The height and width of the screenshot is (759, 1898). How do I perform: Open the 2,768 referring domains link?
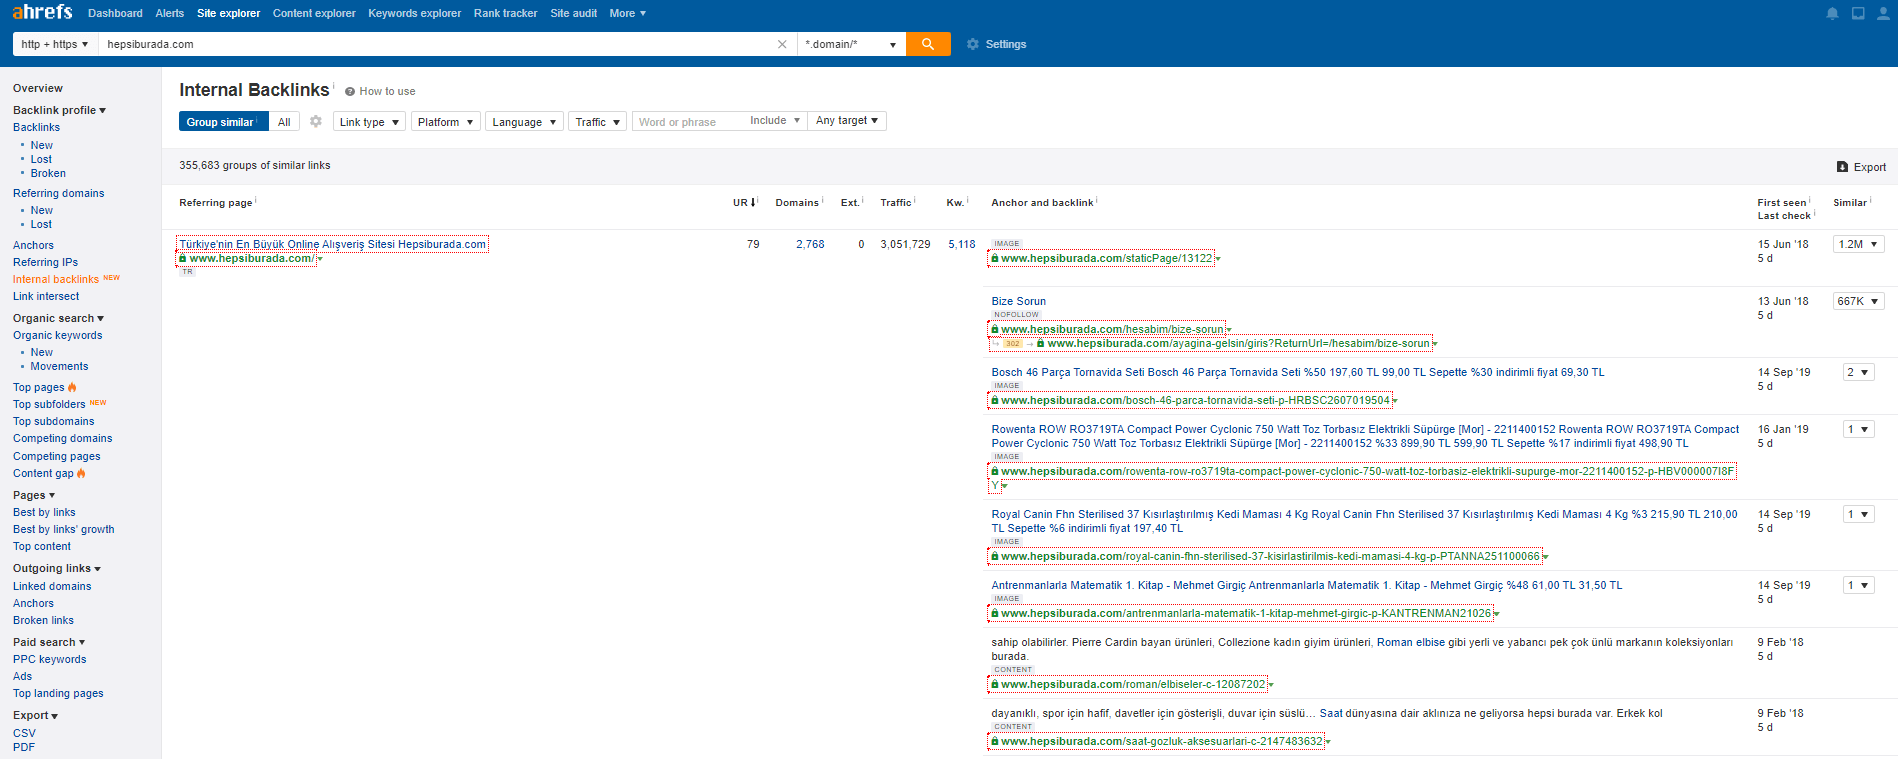pos(810,244)
